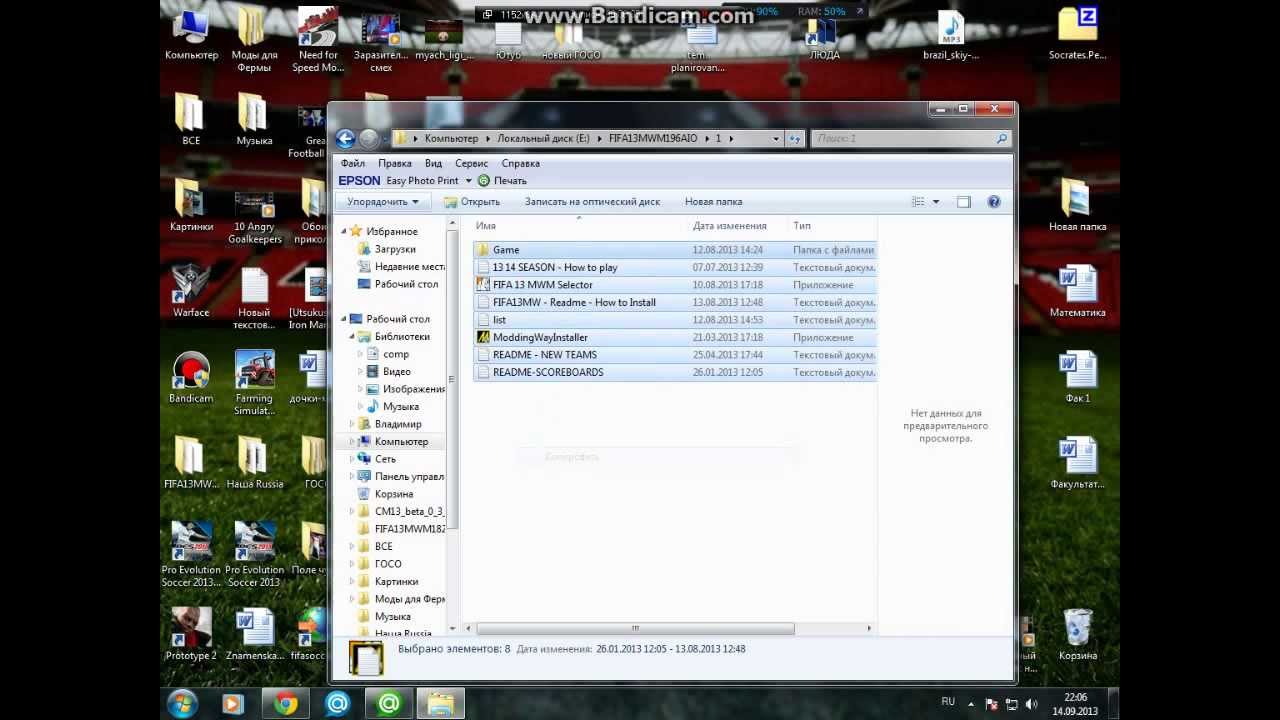The image size is (1280, 720).
Task: Open the Файл menu
Action: tap(353, 163)
